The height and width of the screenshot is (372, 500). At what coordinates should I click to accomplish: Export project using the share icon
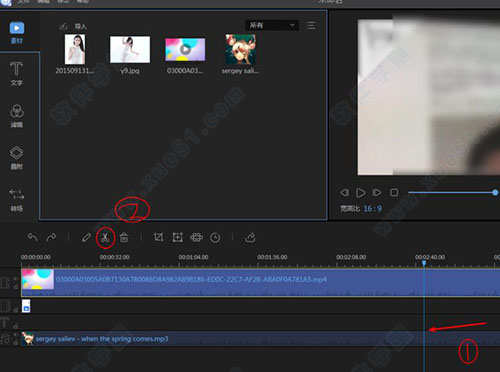pos(250,237)
